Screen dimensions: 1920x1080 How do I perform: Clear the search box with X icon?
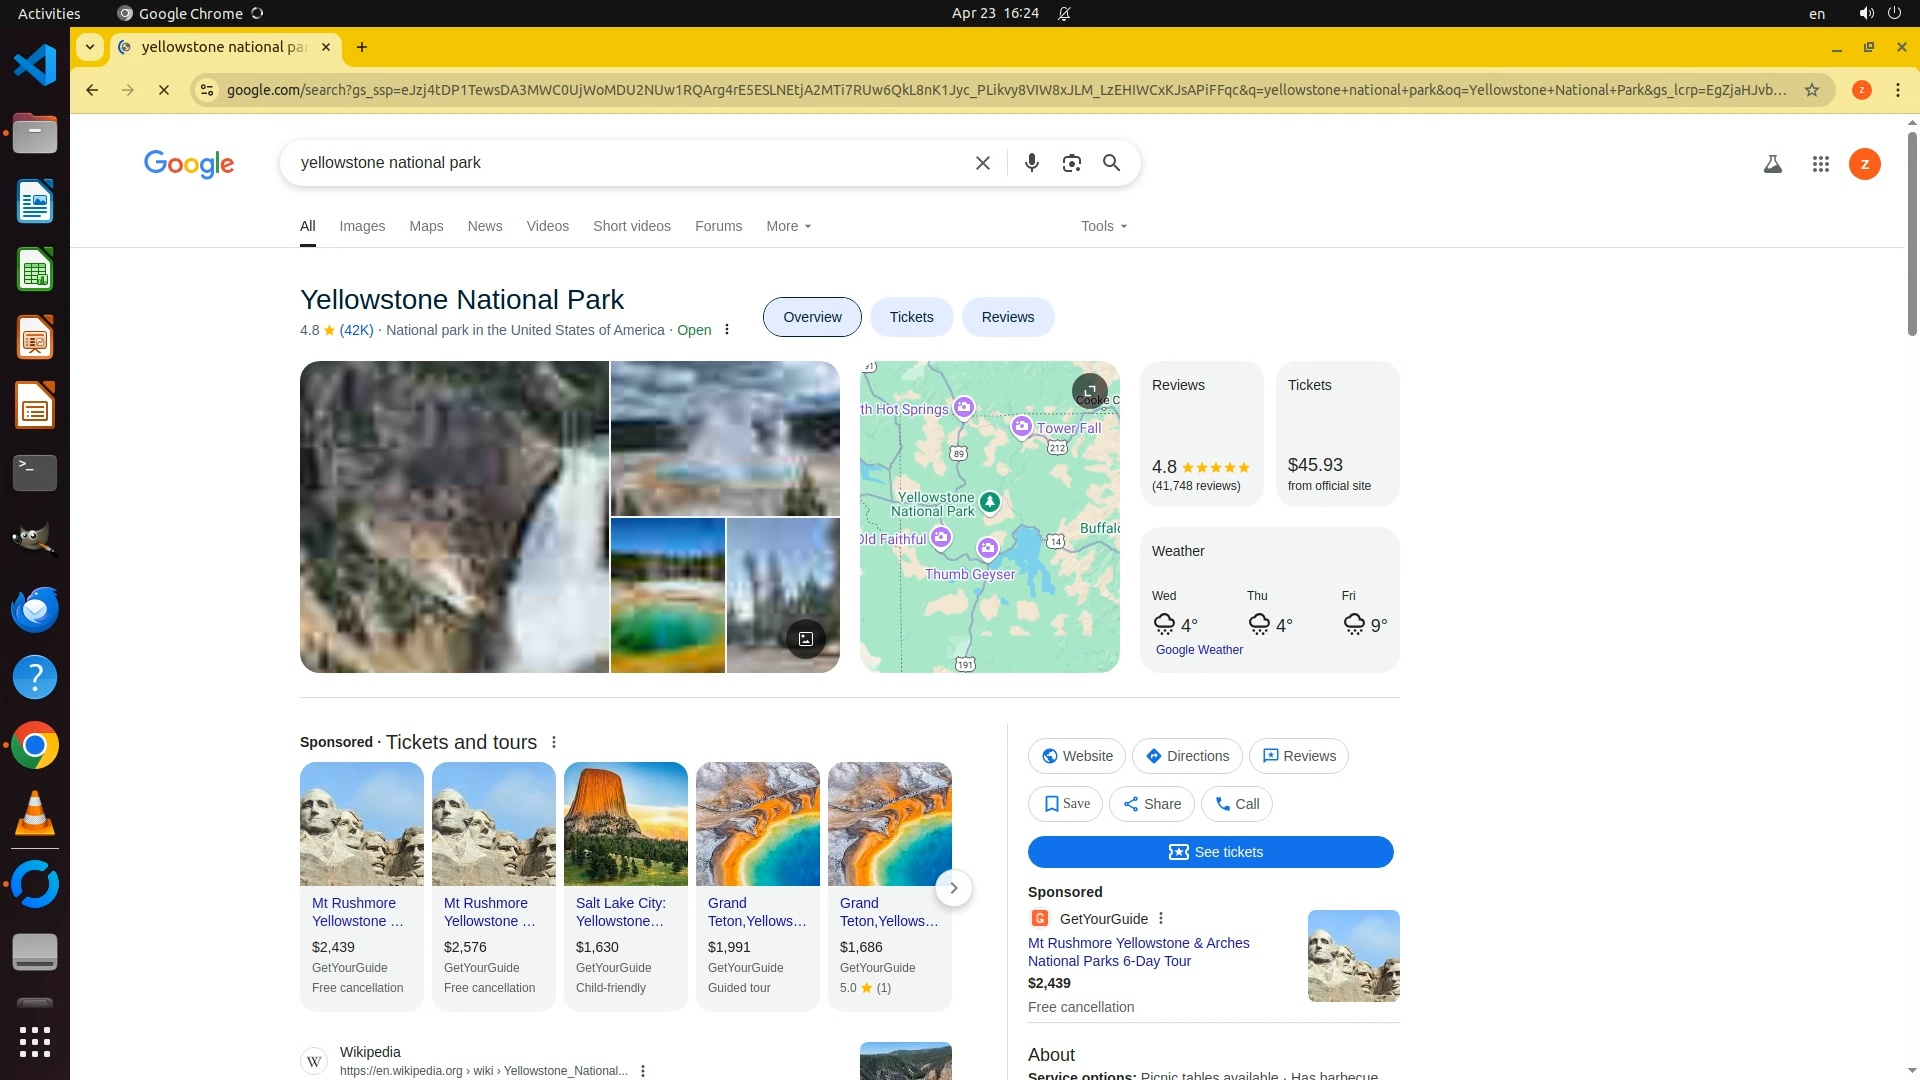pos(982,163)
